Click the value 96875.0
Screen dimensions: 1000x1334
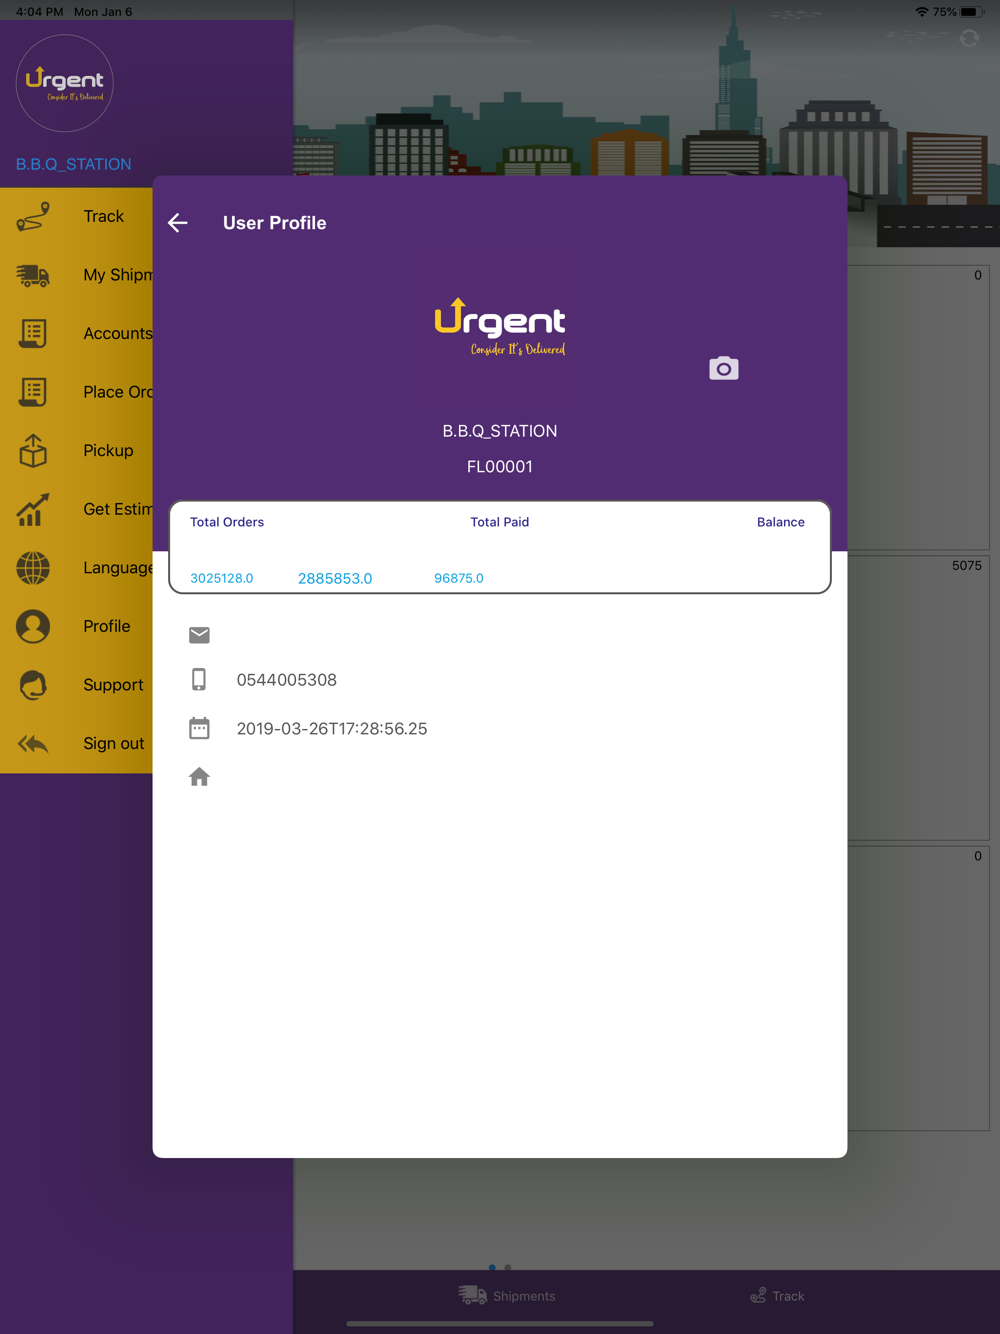(x=459, y=578)
